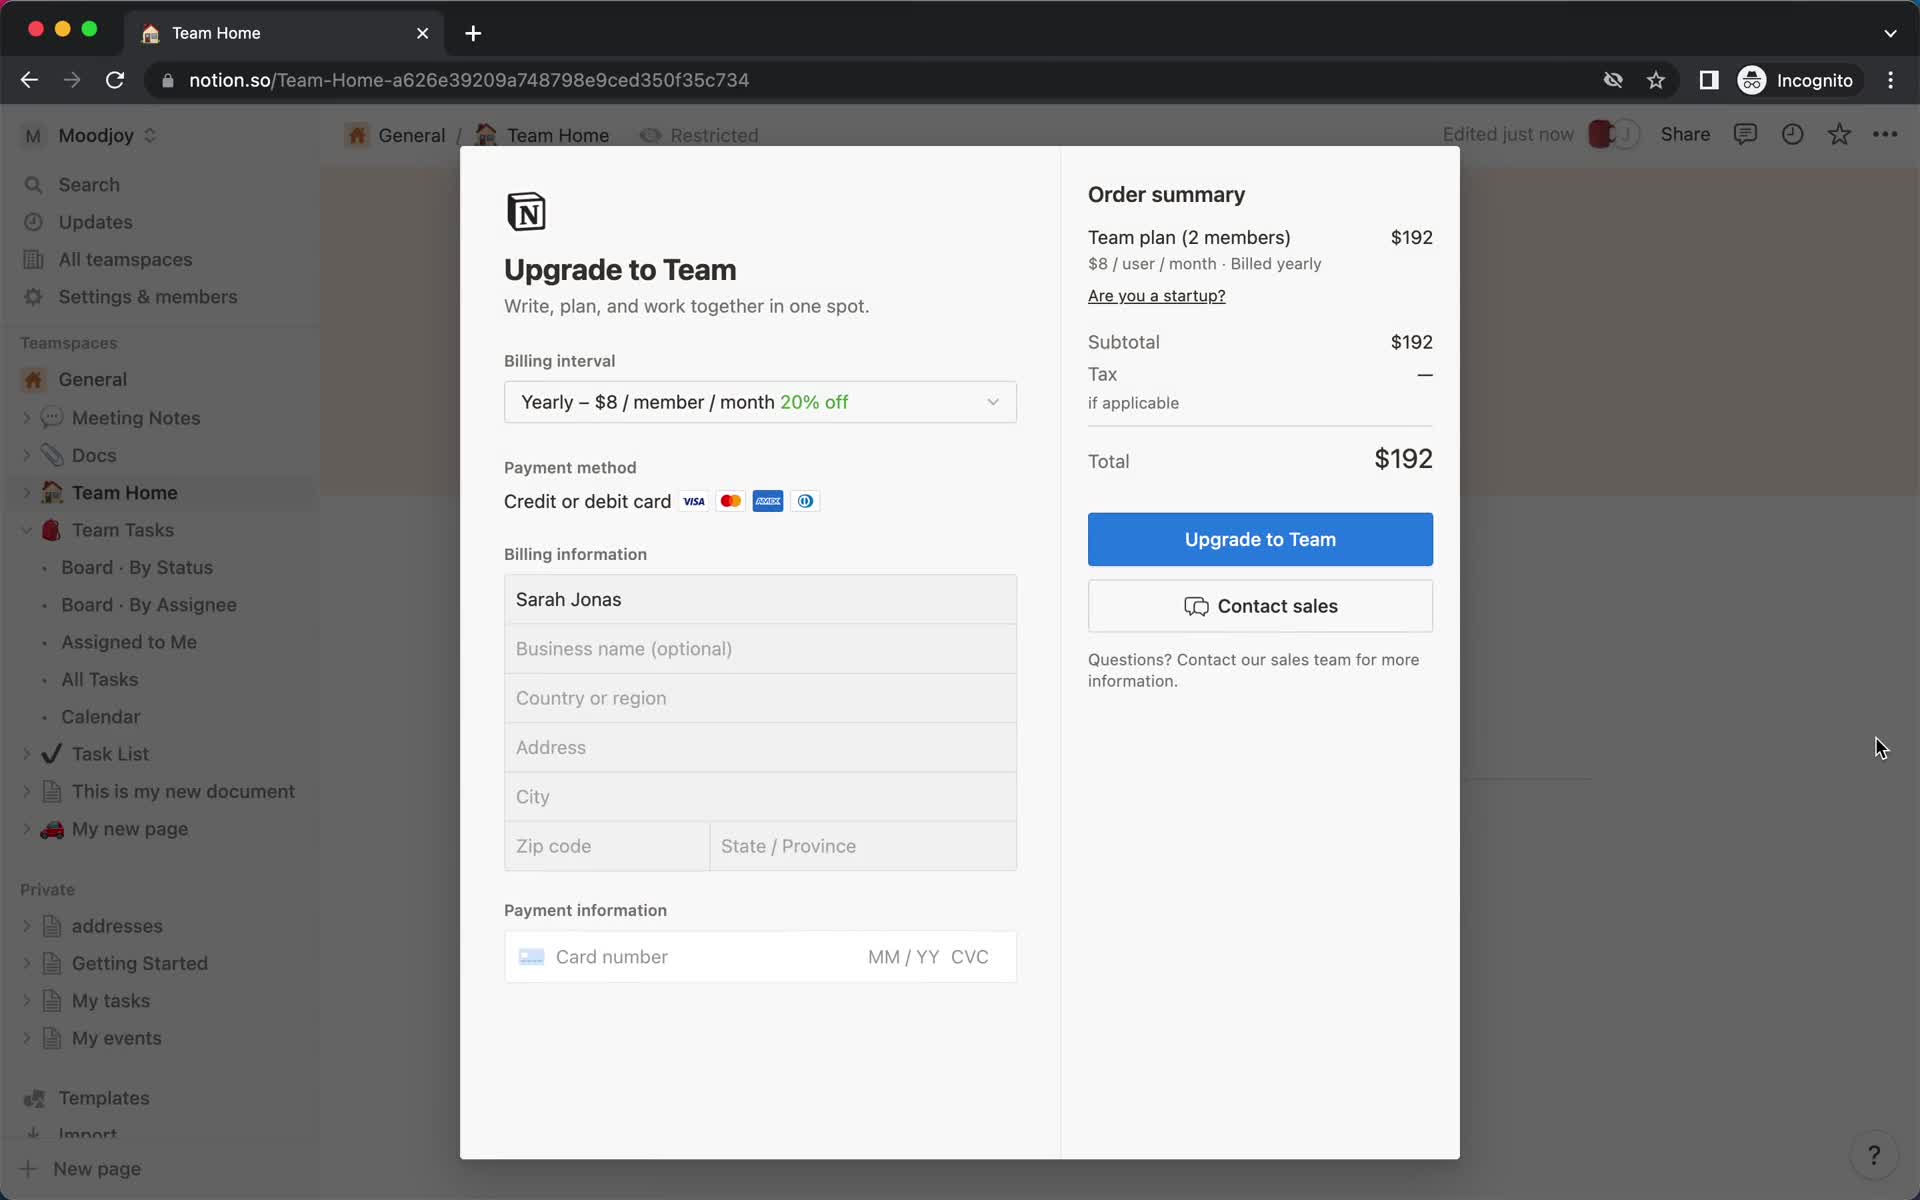Open This is my new document
The height and width of the screenshot is (1200, 1920).
pos(183,792)
